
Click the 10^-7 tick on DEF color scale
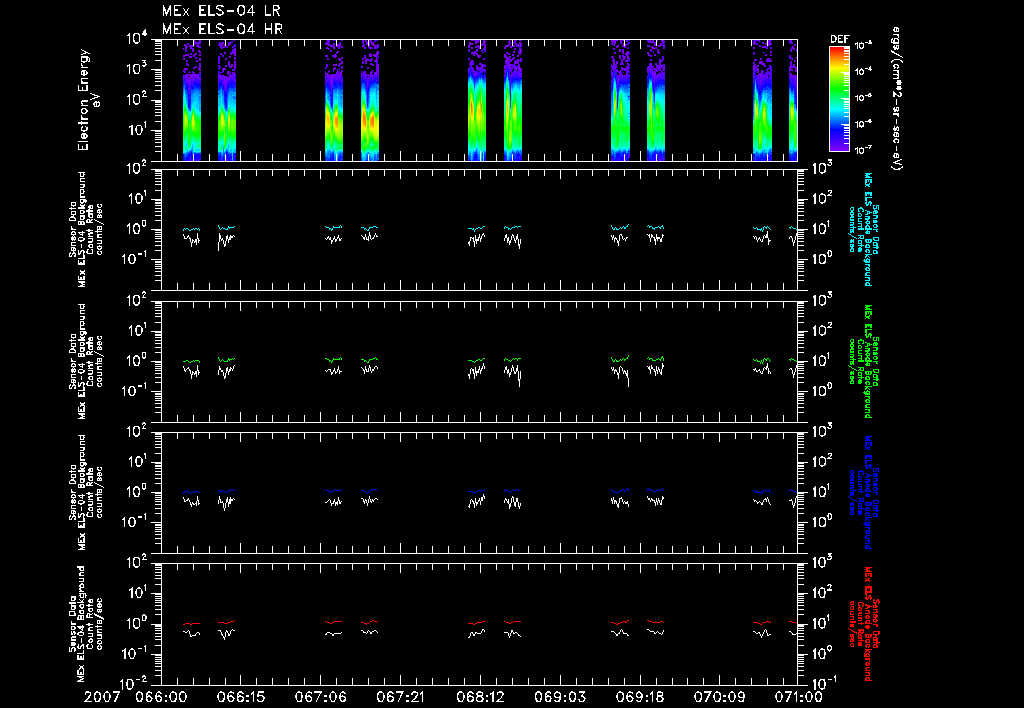click(864, 150)
